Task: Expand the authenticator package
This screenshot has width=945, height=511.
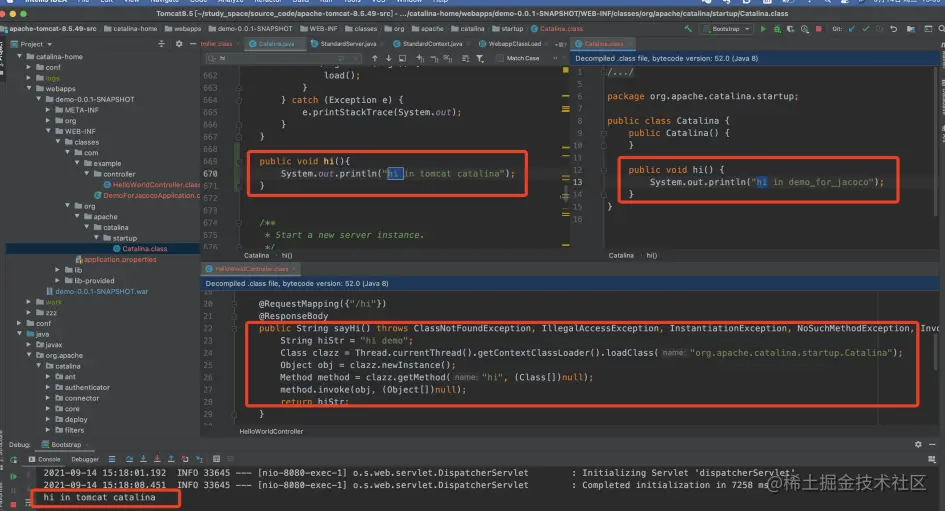Action: point(48,387)
